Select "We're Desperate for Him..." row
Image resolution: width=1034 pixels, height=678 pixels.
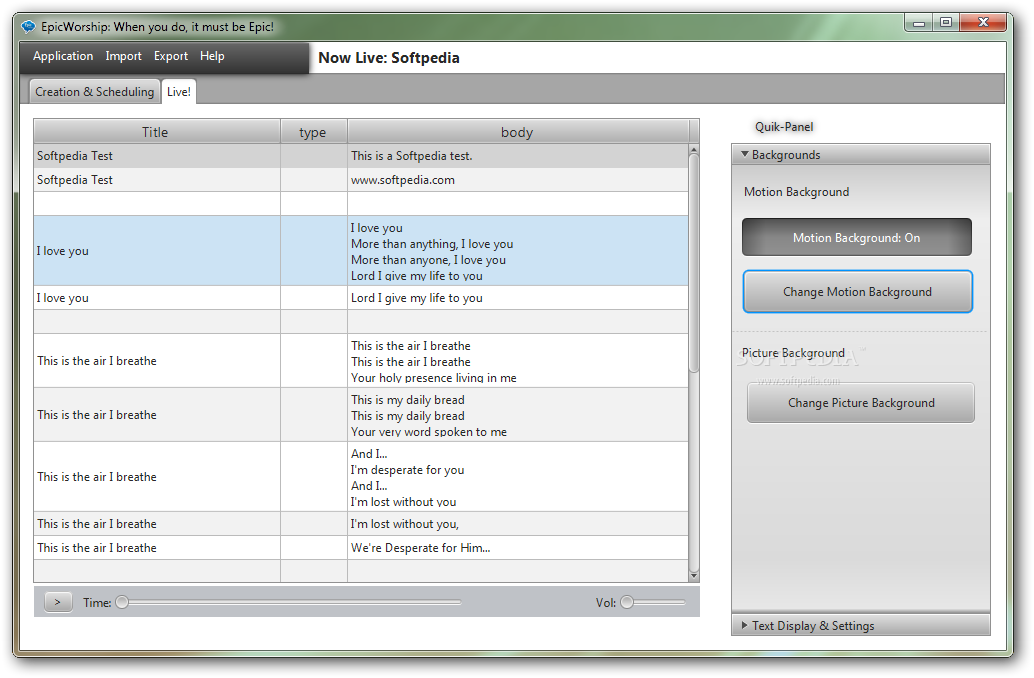361,548
